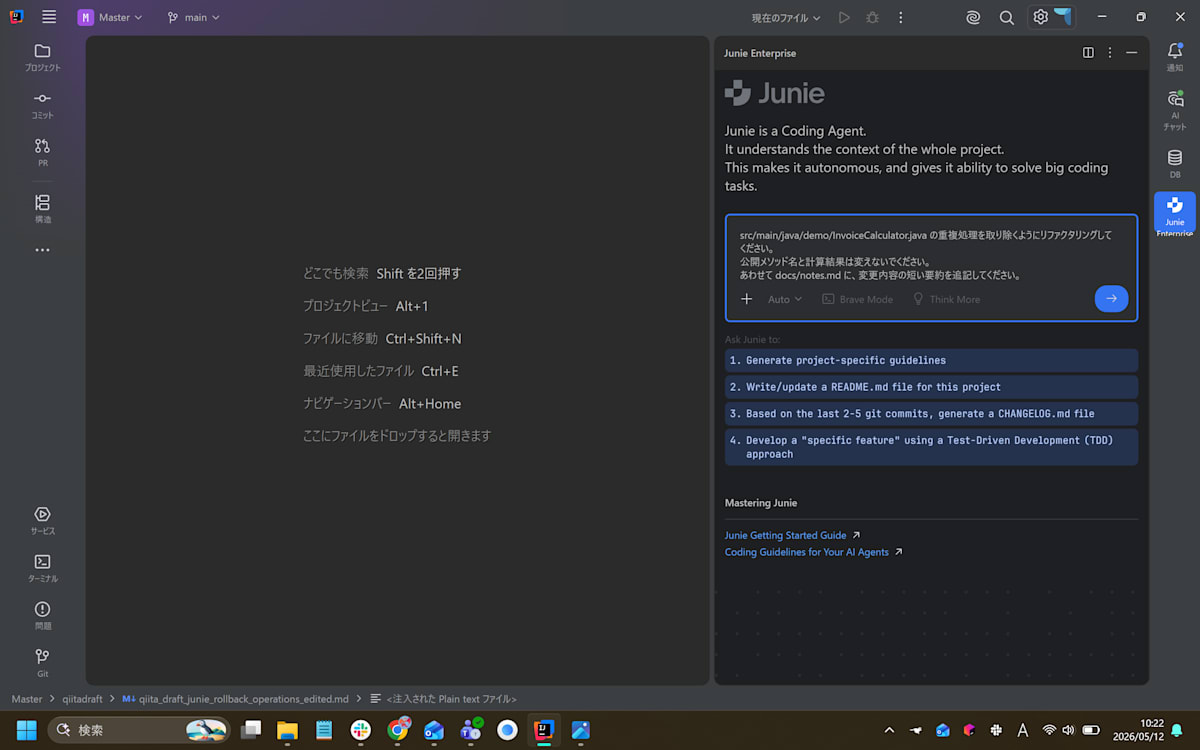Open the Windows Start menu
The height and width of the screenshot is (750, 1200).
(26, 730)
